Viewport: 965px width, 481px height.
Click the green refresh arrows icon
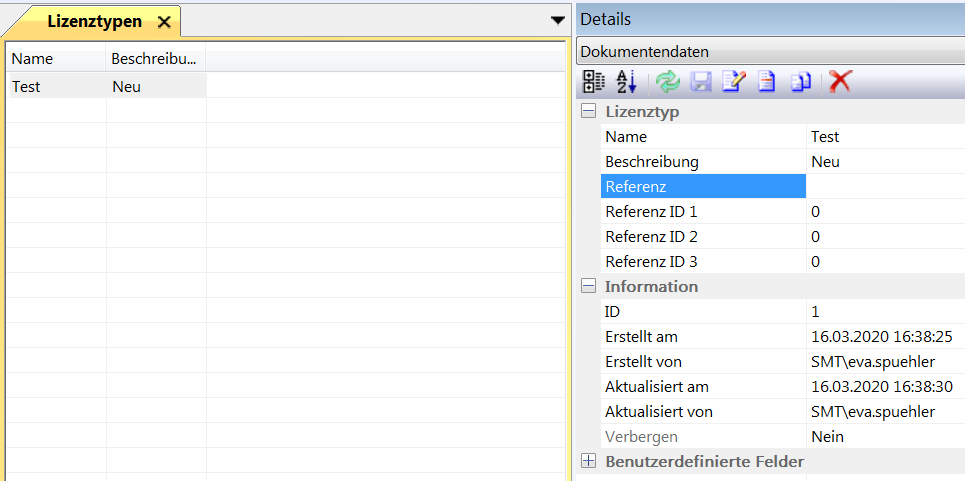tap(667, 83)
